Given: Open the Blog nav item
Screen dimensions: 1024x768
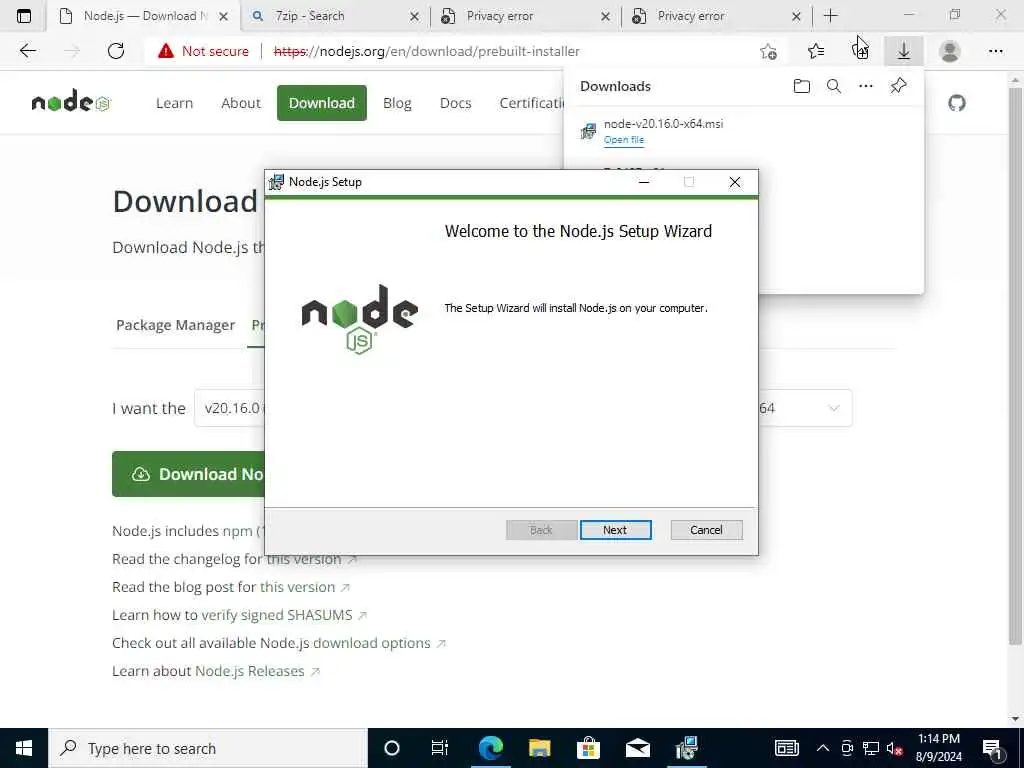Looking at the screenshot, I should click(397, 103).
